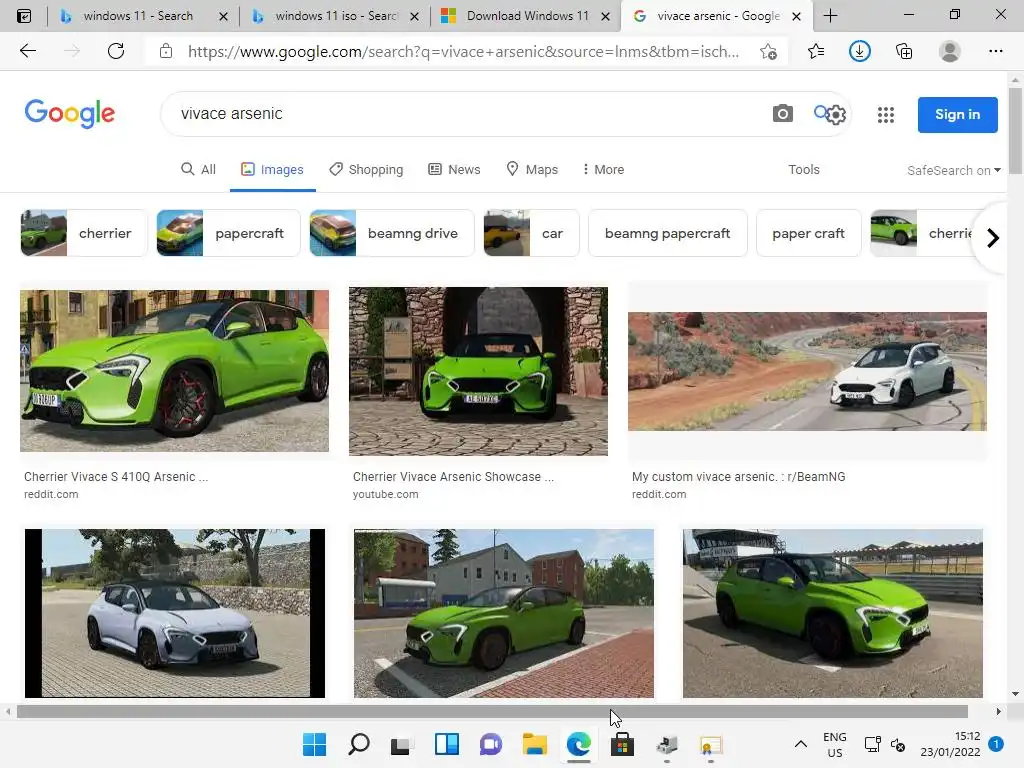Screen dimensions: 1024x768
Task: Open the Downloads icon in toolbar
Action: [859, 51]
